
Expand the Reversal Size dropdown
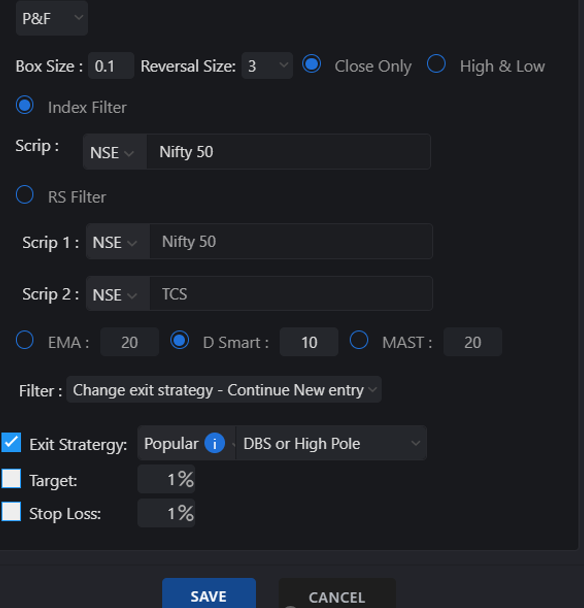point(267,66)
